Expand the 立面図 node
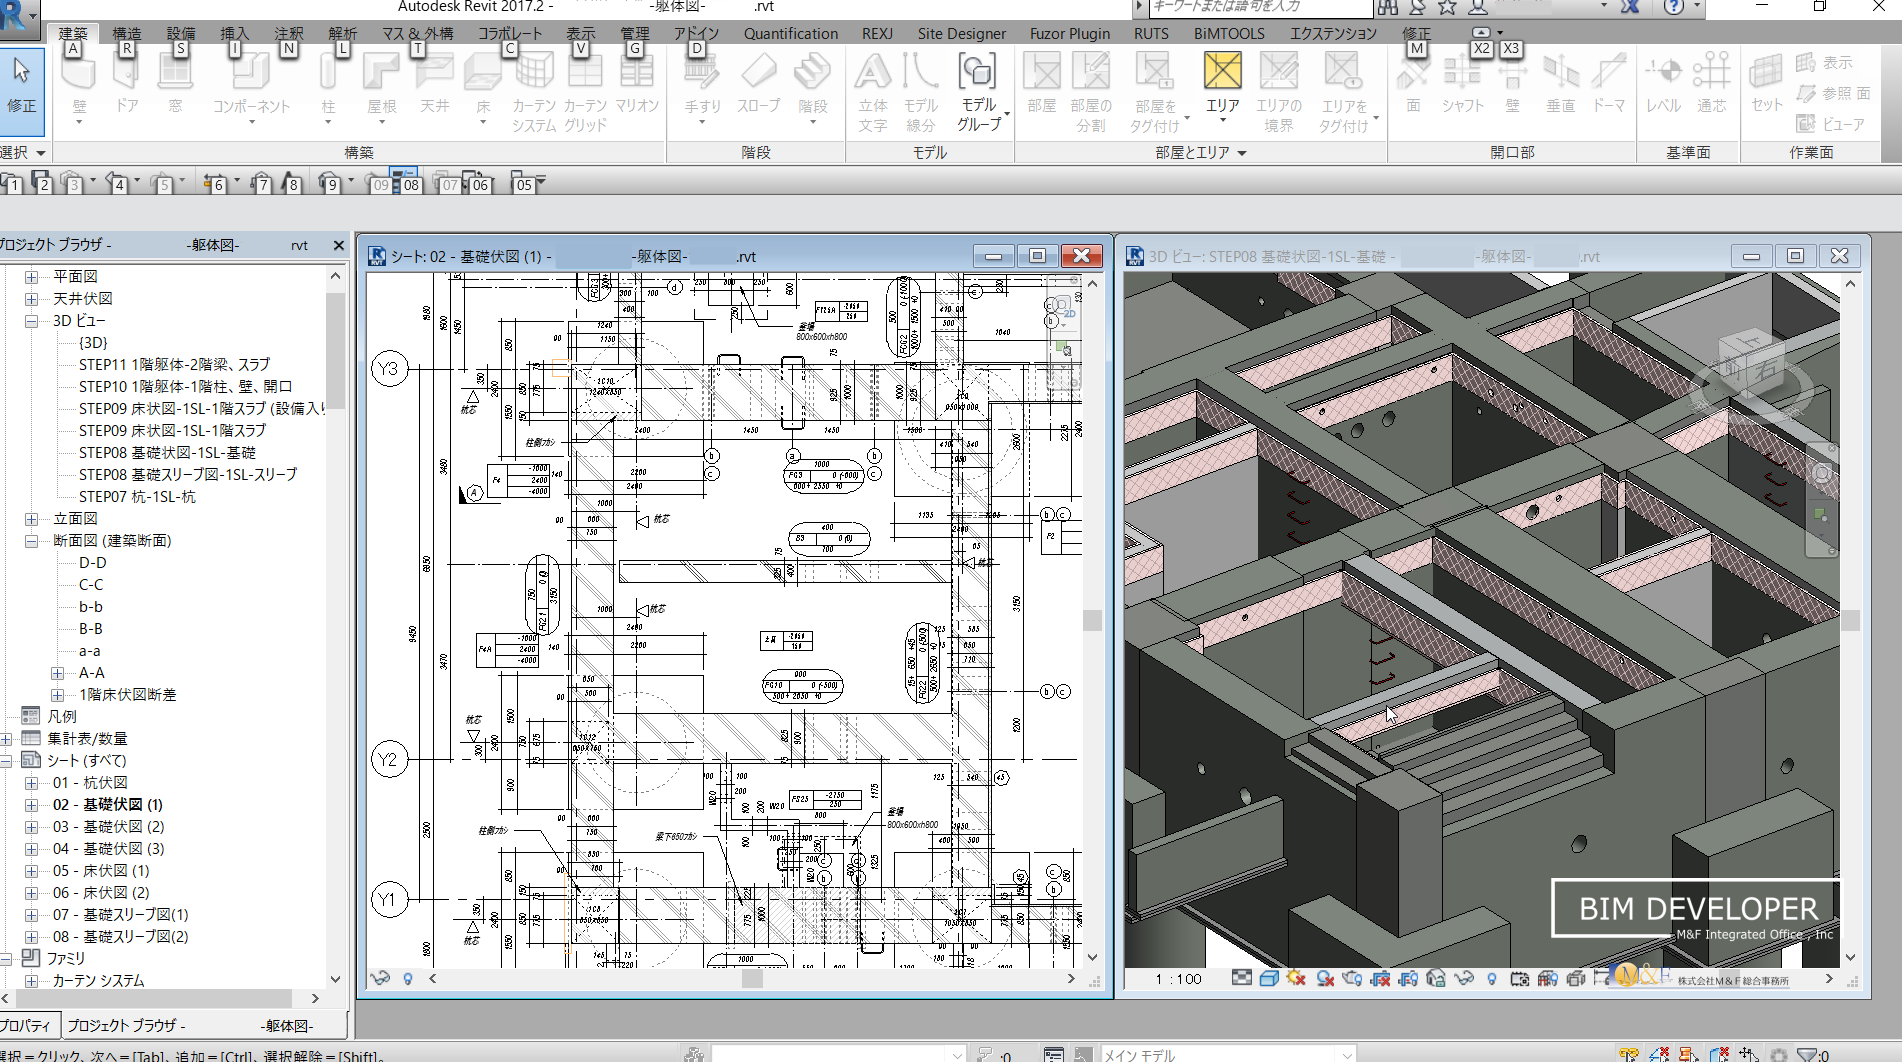Viewport: 1902px width, 1062px height. (x=31, y=519)
